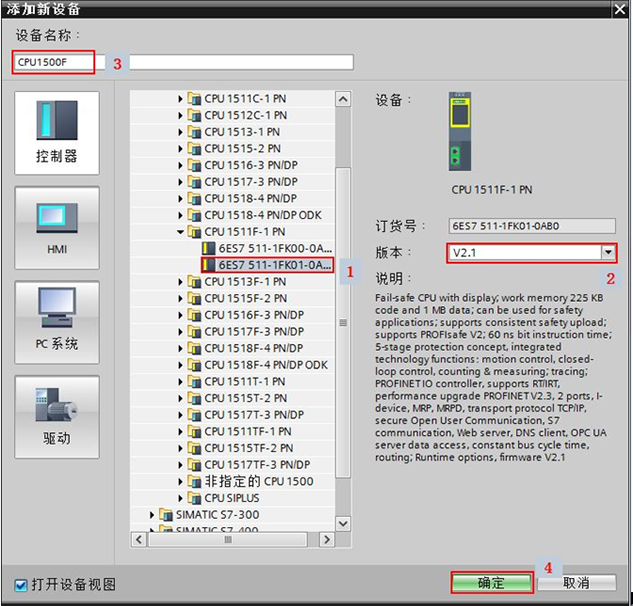Image resolution: width=633 pixels, height=606 pixels.
Task: Expand the CPU 1515T-2 PN node
Action: pyautogui.click(x=180, y=398)
